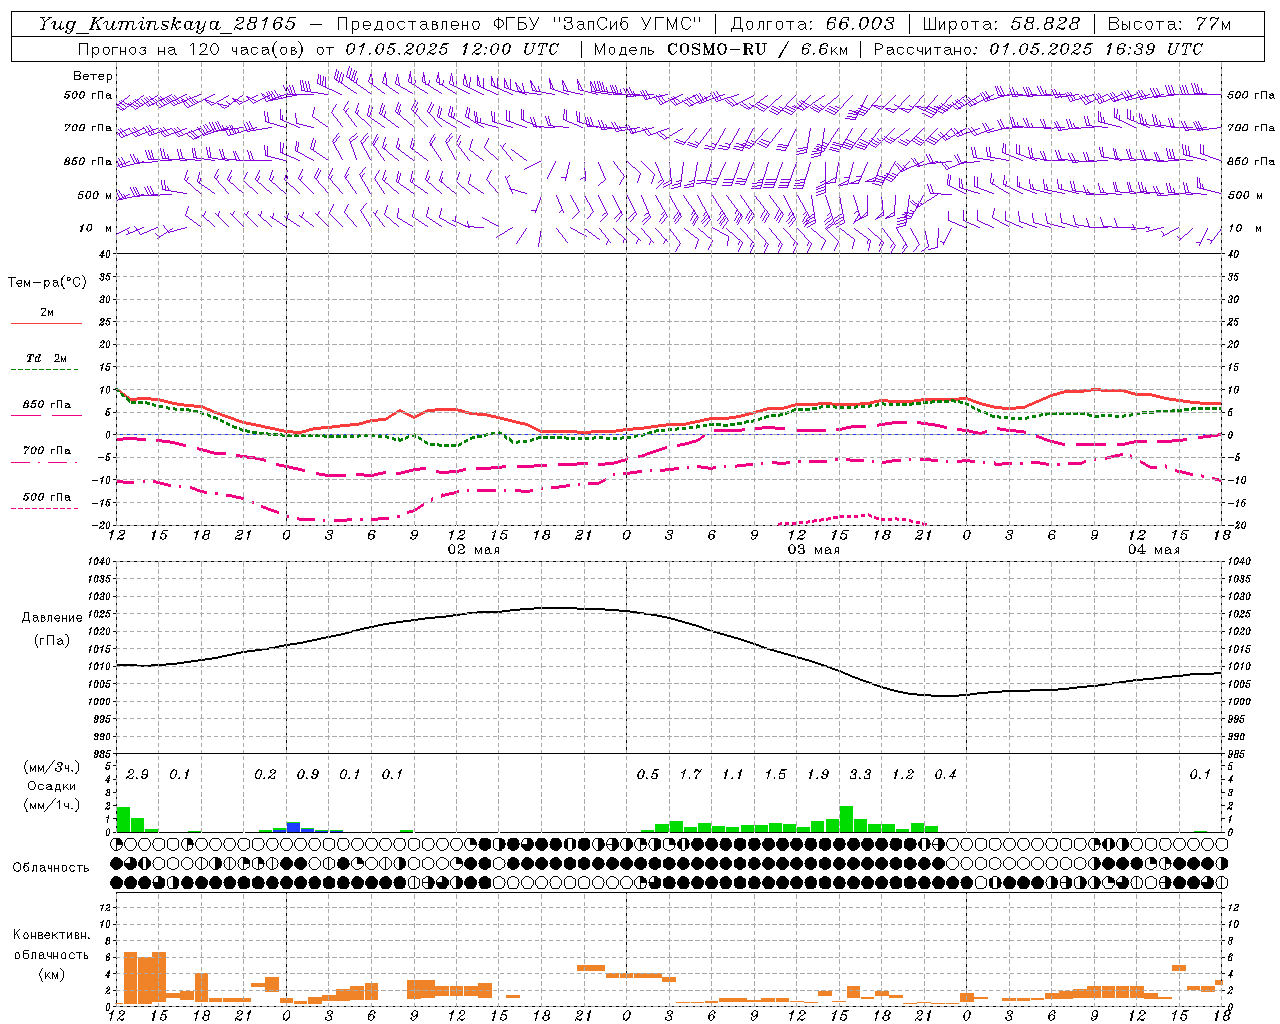
Task: Click the 'Конвективн.' convective cloud label
Action: (x=51, y=935)
